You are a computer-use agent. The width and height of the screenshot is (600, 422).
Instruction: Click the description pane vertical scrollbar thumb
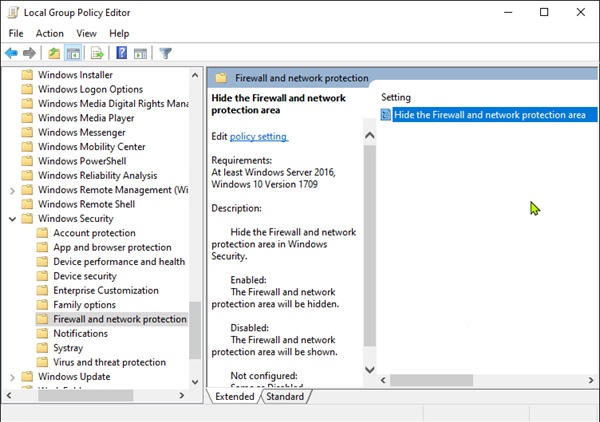(x=370, y=245)
